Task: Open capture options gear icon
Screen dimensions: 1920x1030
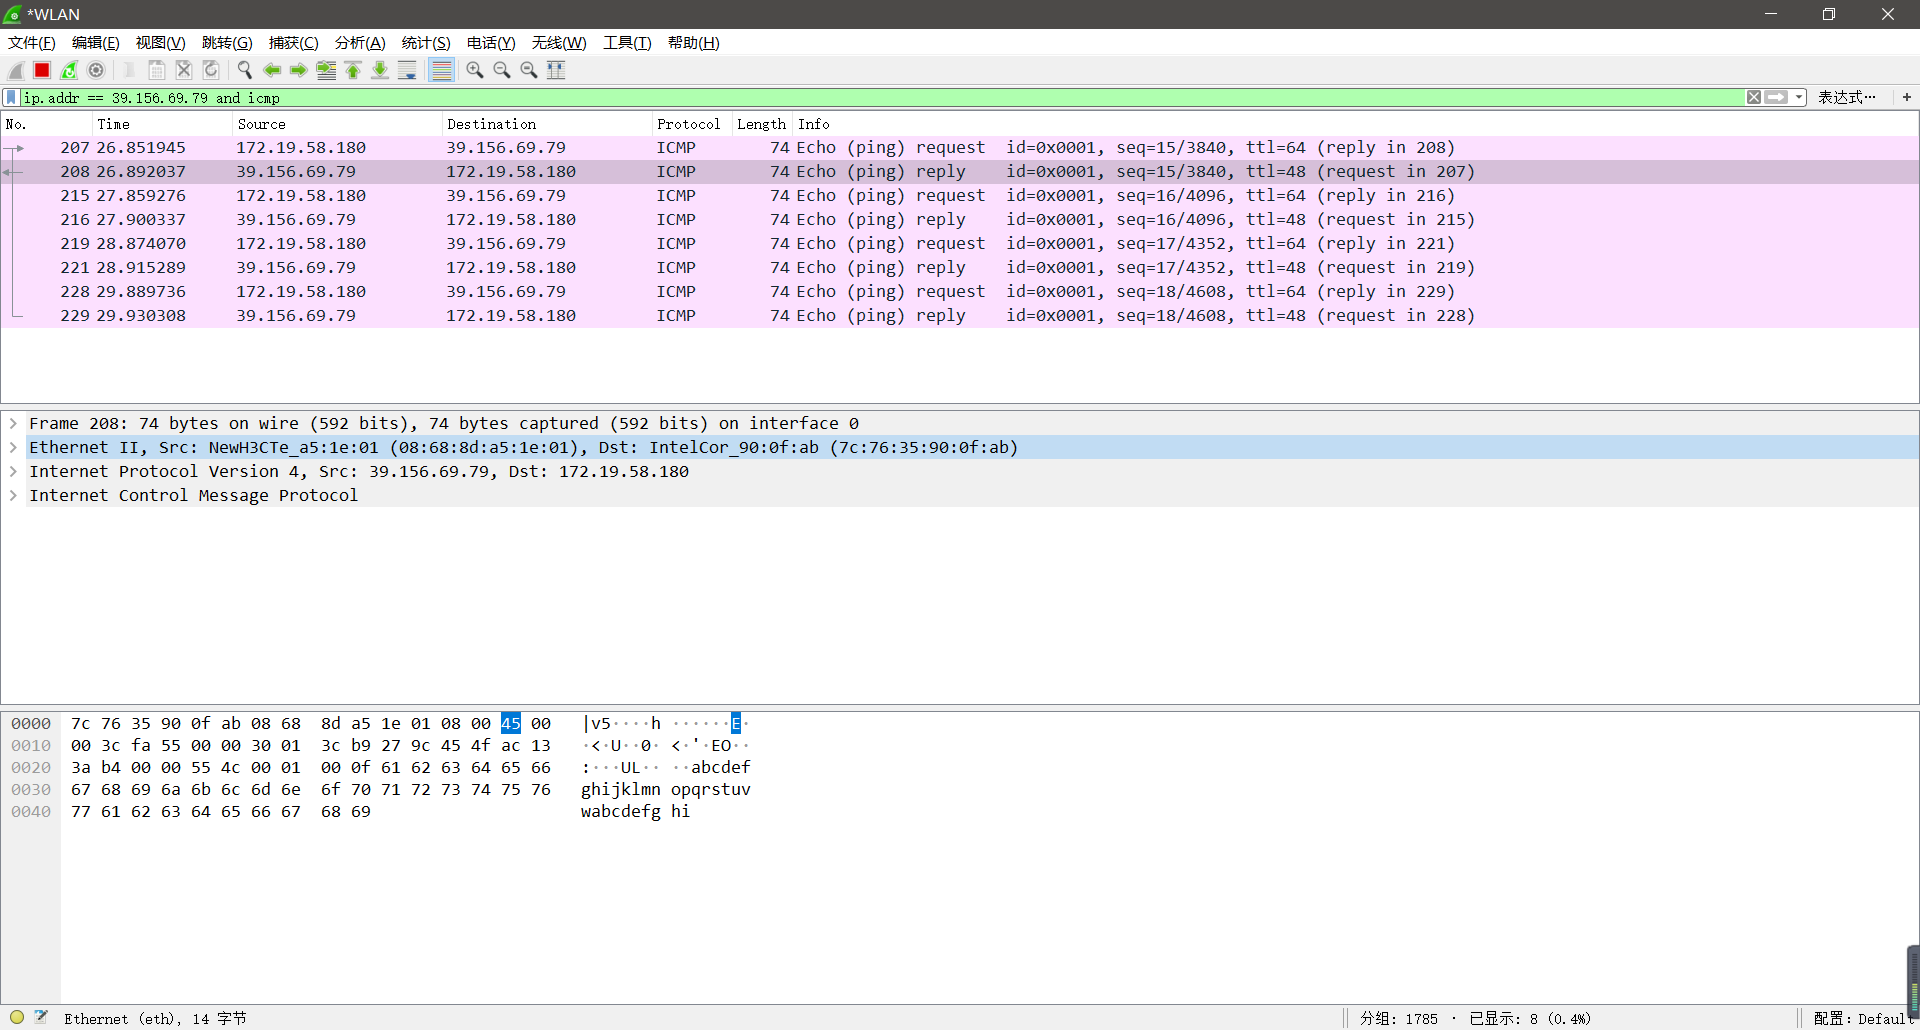Action: [96, 70]
